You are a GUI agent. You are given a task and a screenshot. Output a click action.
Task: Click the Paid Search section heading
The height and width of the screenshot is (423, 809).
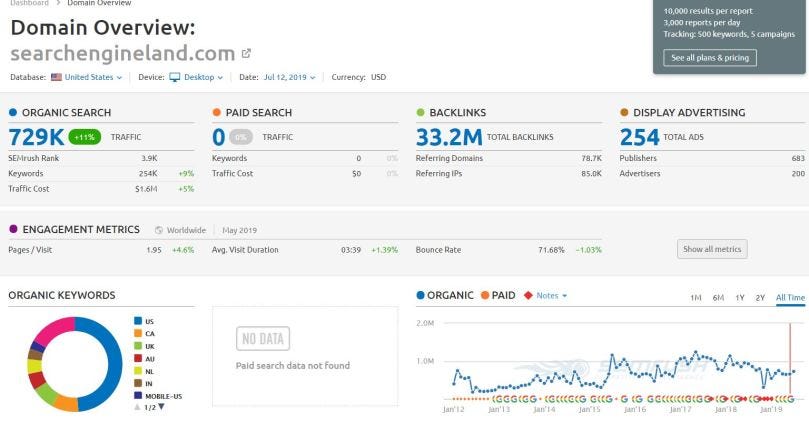pyautogui.click(x=258, y=112)
